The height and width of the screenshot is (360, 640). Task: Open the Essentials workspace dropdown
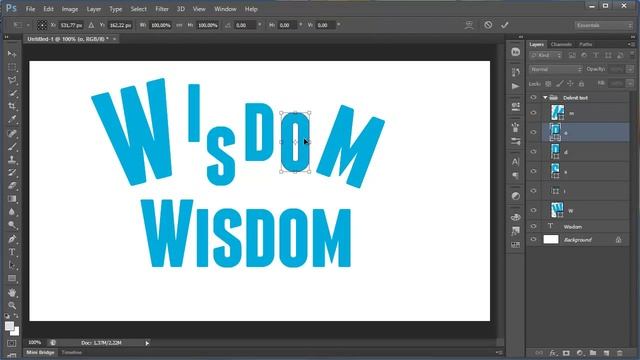point(603,25)
